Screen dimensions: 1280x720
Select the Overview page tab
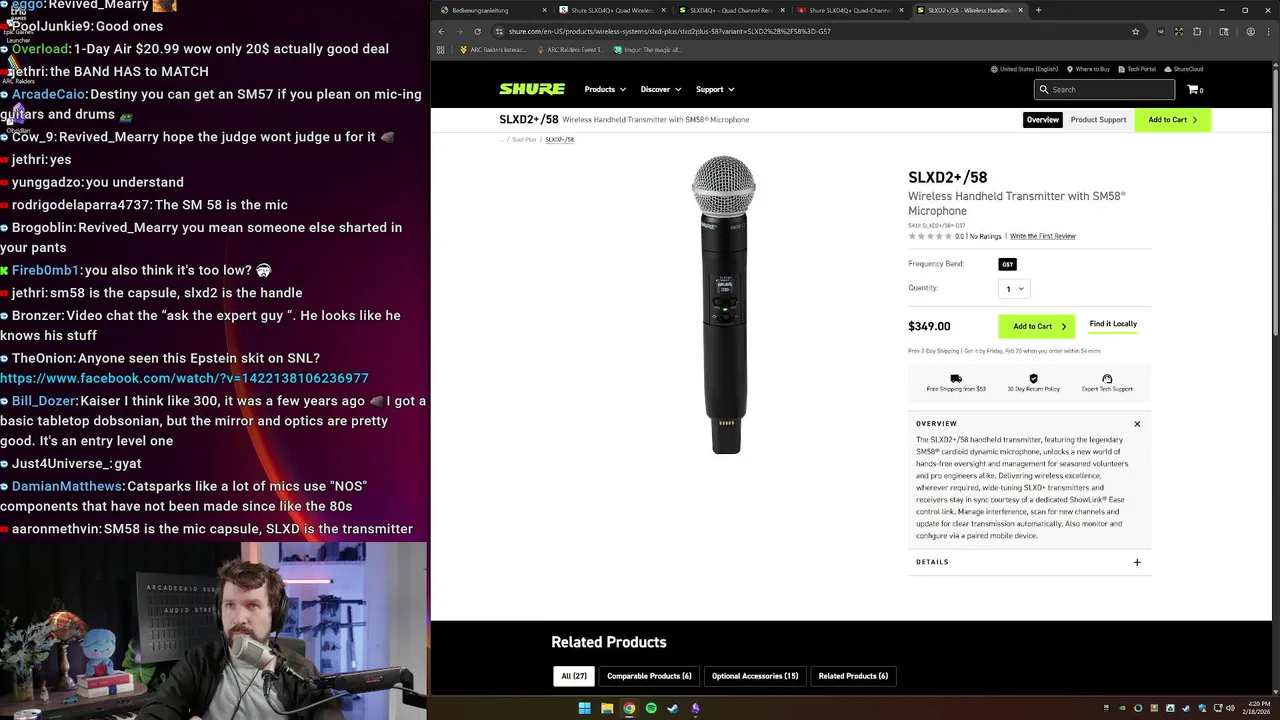(1042, 119)
